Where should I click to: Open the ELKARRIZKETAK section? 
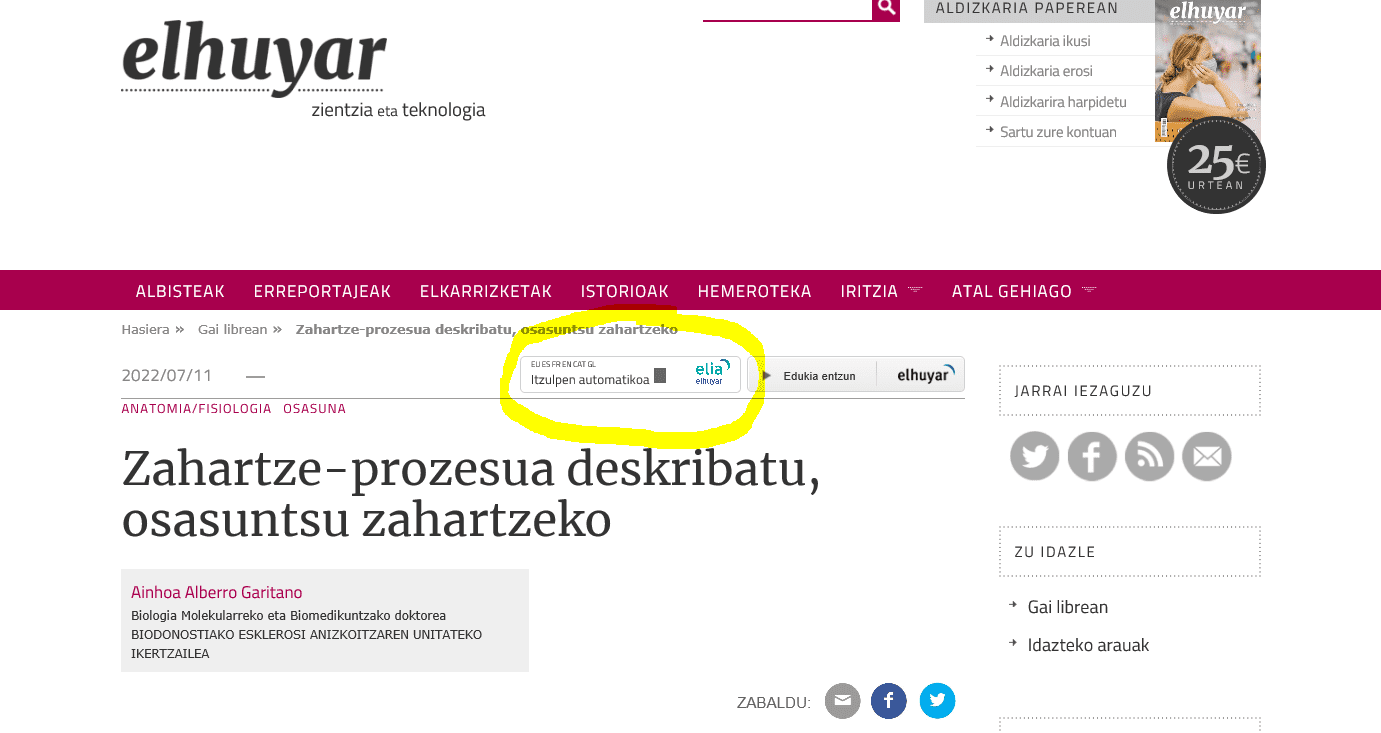tap(485, 291)
